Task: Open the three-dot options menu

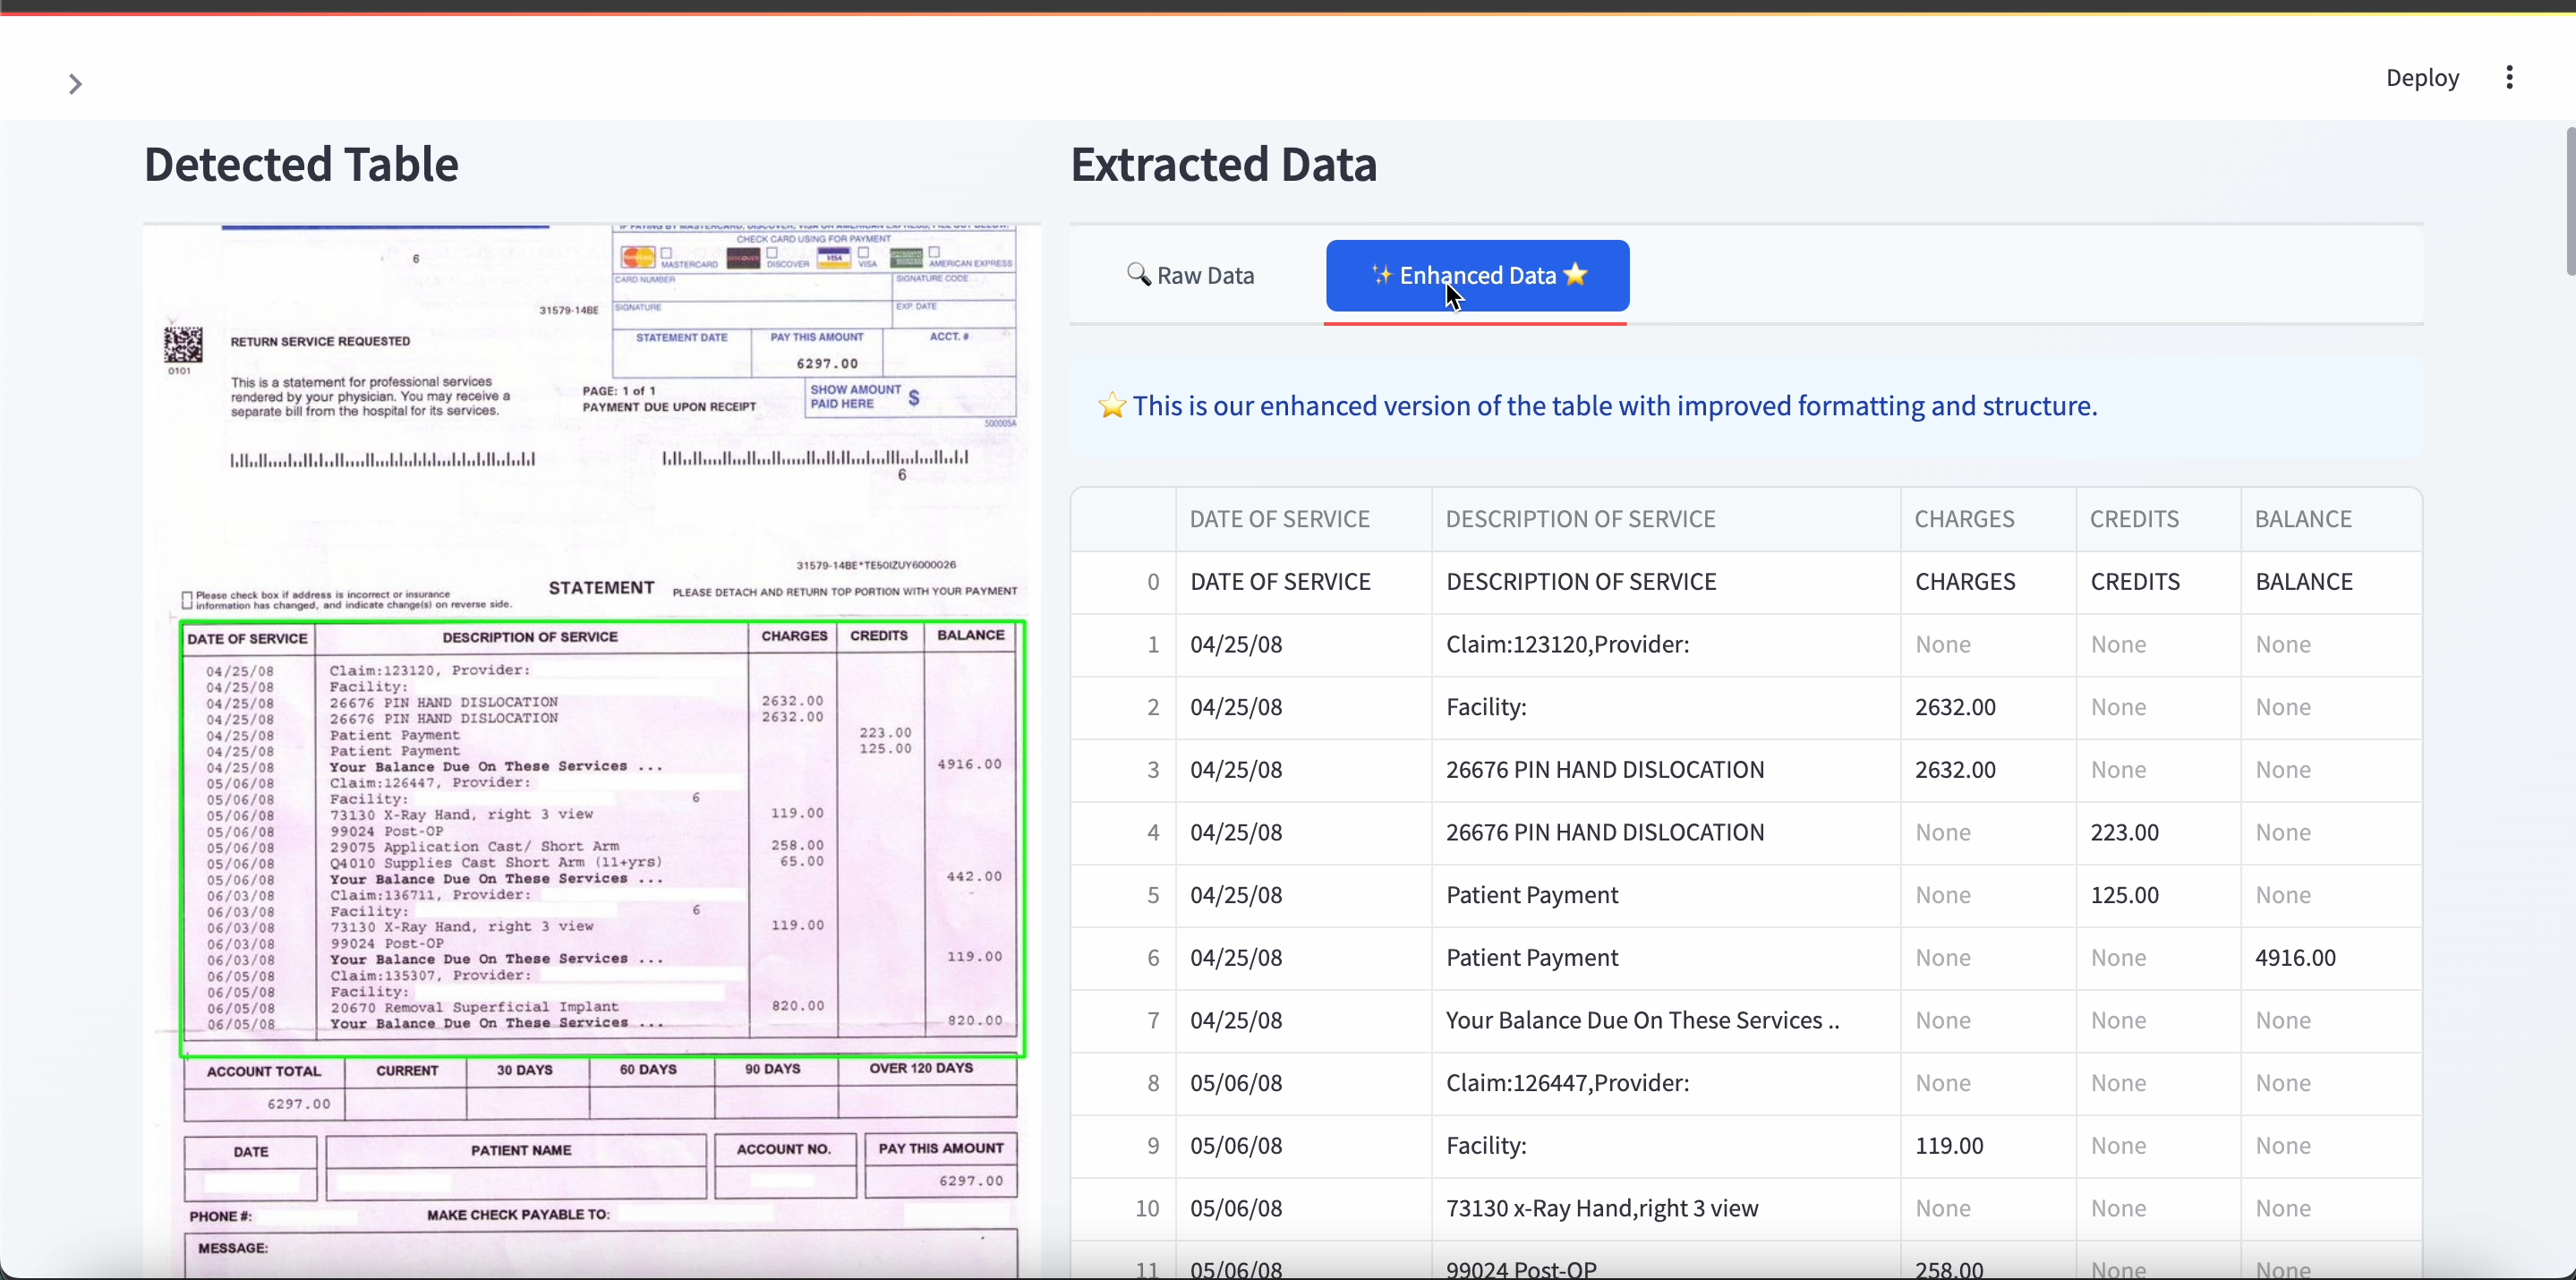Action: pyautogui.click(x=2510, y=78)
